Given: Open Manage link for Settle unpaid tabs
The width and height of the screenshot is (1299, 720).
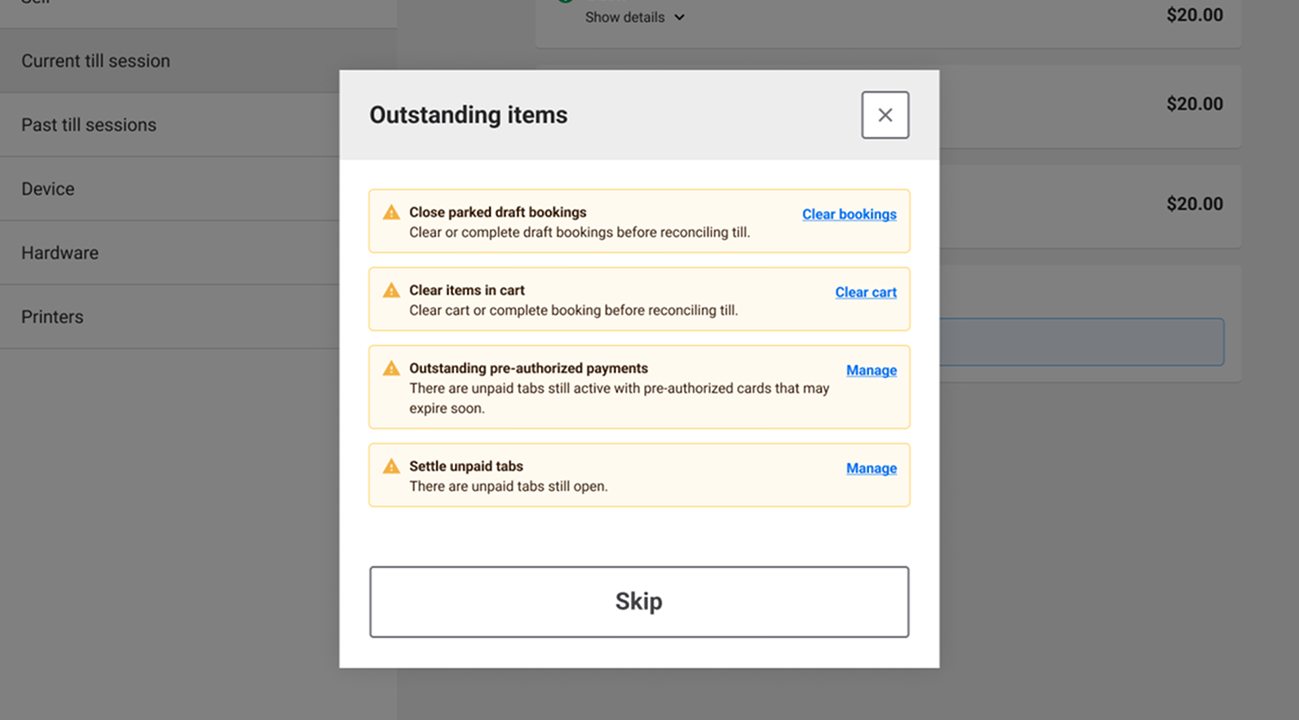Looking at the screenshot, I should (871, 468).
